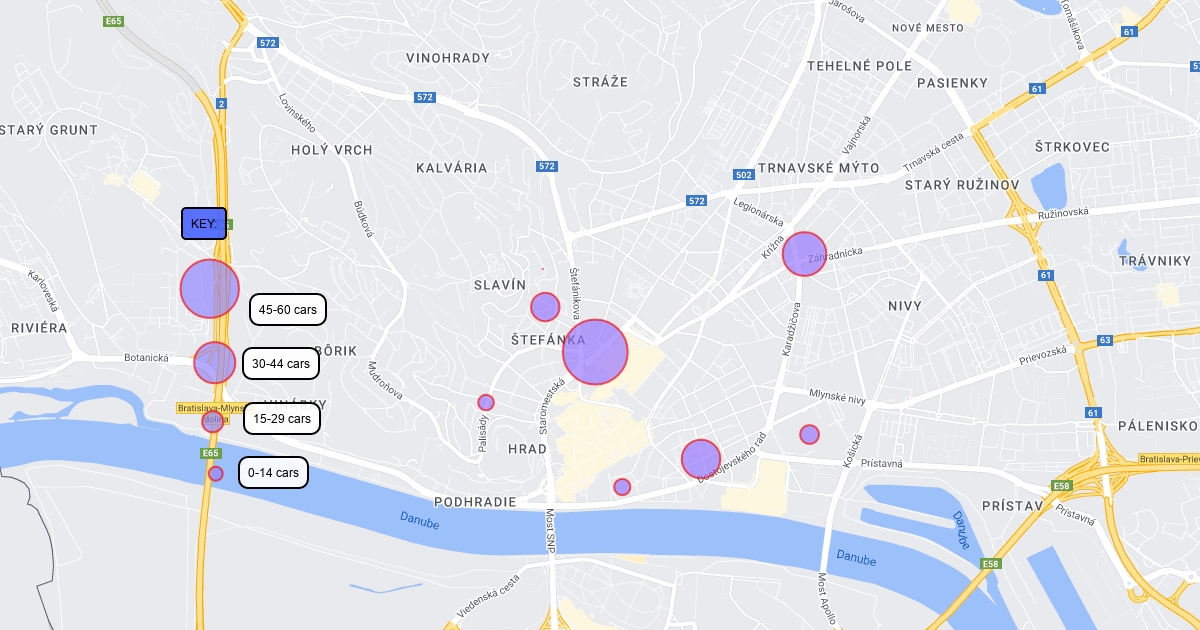This screenshot has height=630, width=1200.
Task: Click the Tomášikova street label
Action: click(x=1071, y=24)
